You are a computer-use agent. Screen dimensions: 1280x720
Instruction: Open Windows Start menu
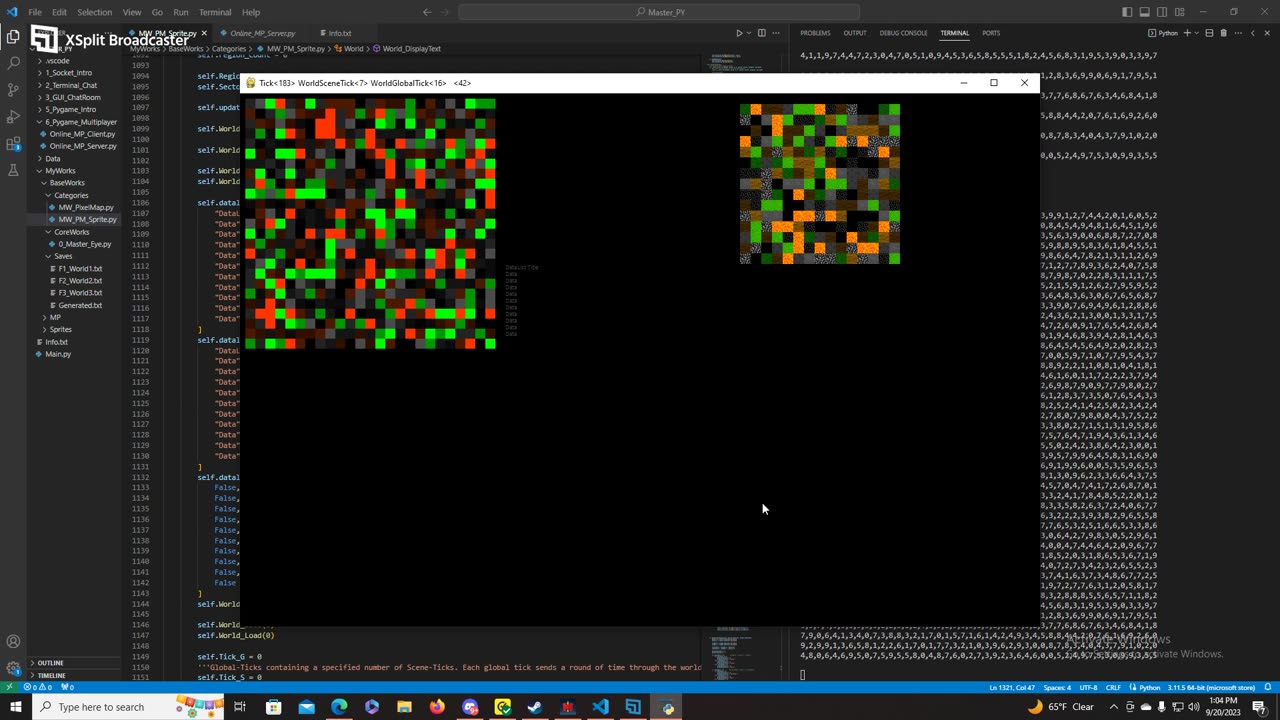(15, 707)
